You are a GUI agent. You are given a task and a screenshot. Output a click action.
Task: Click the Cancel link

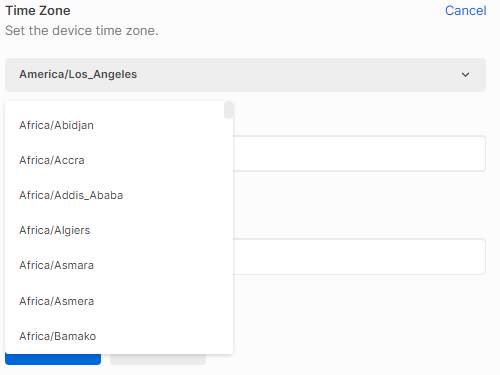click(465, 11)
